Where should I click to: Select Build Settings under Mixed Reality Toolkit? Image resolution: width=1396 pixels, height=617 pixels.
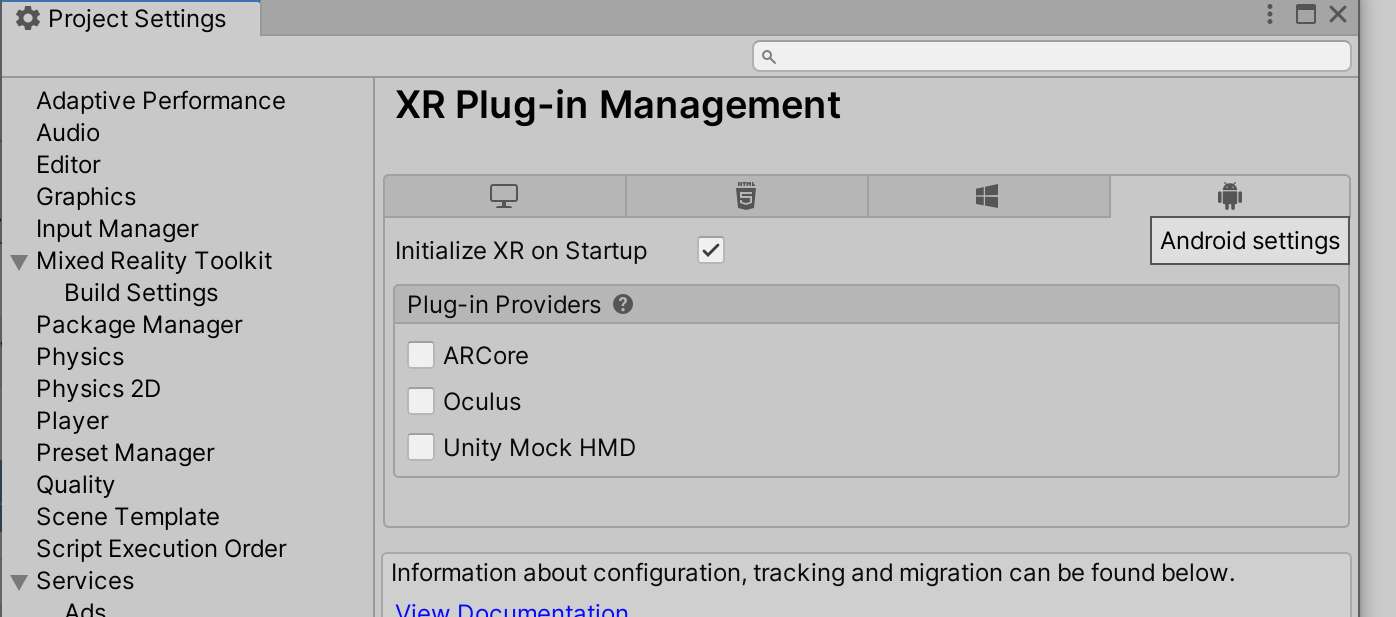pos(141,292)
